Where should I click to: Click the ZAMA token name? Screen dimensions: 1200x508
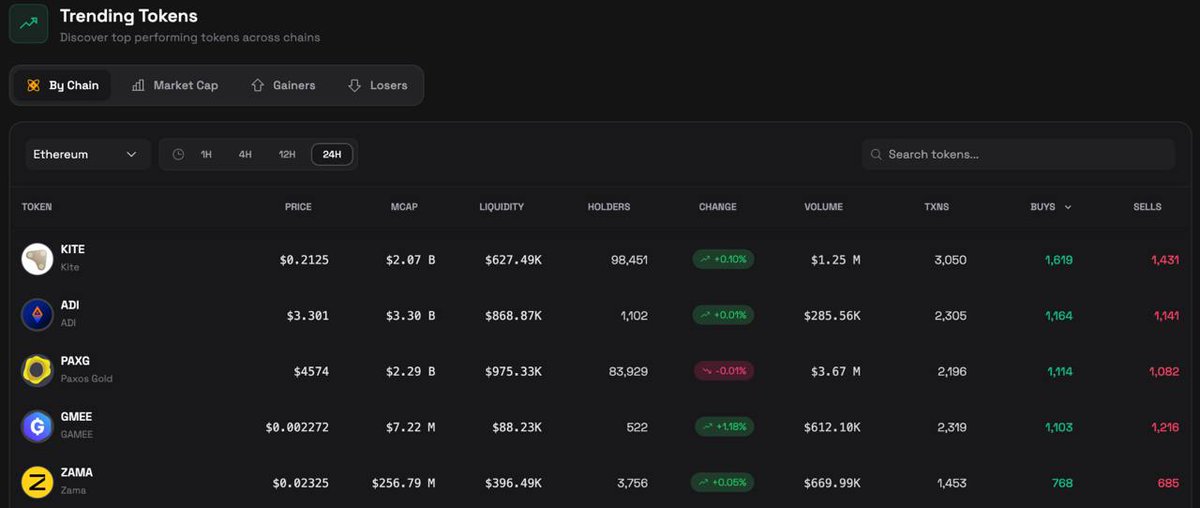77,473
